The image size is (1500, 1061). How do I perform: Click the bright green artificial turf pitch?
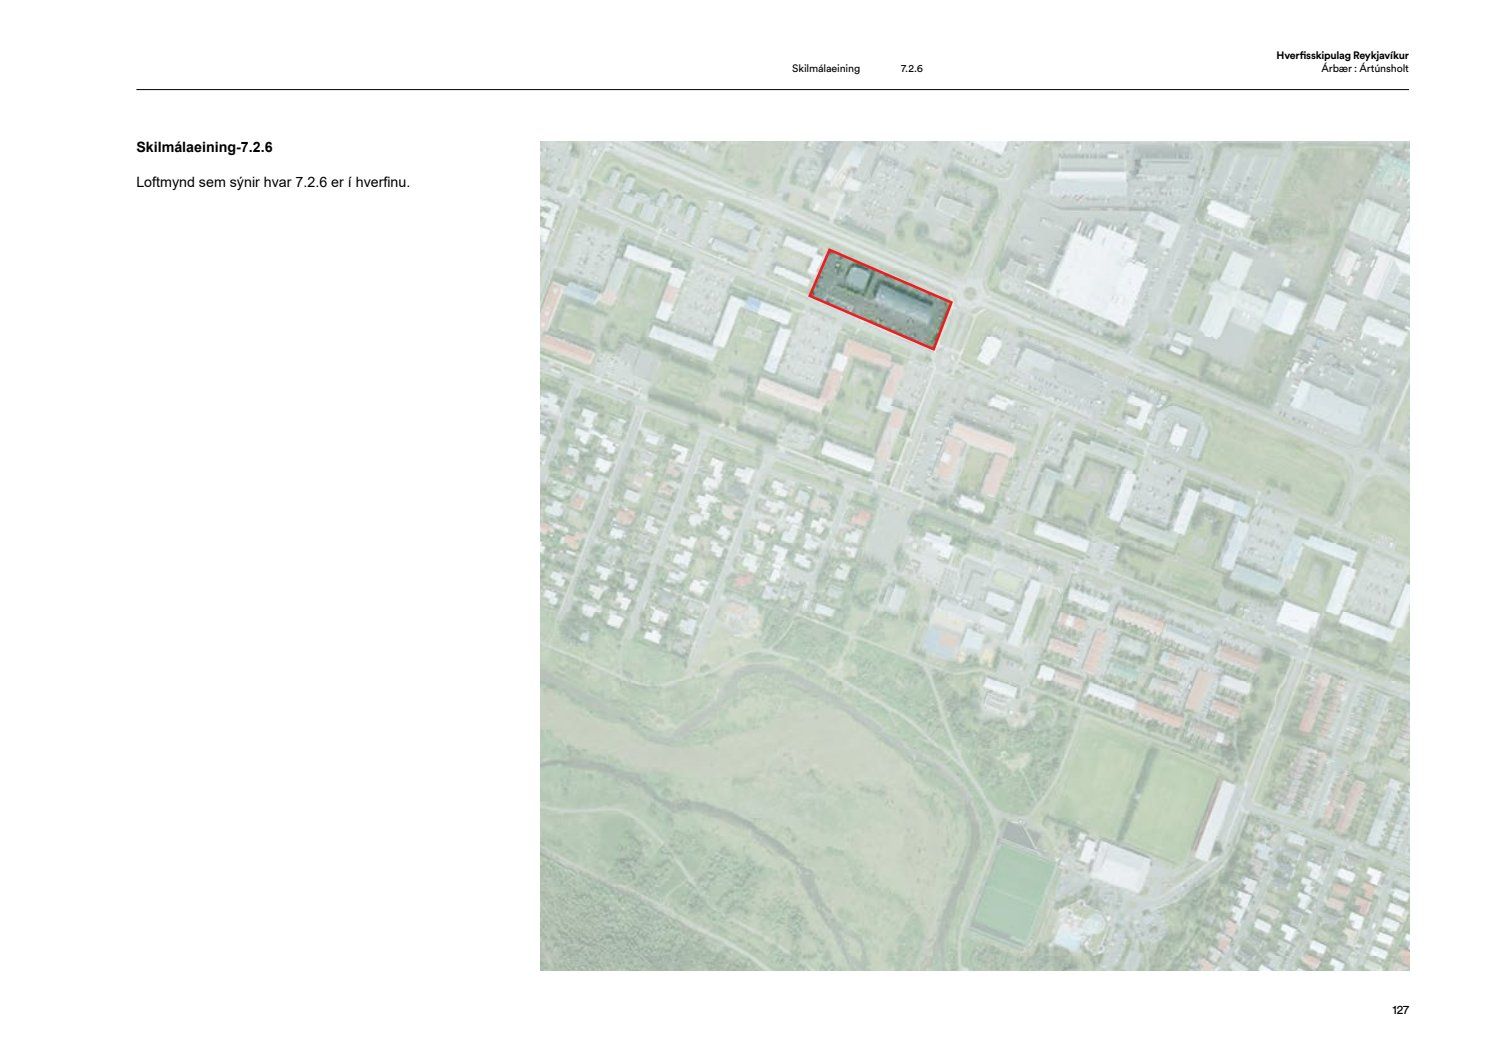pos(1014,891)
